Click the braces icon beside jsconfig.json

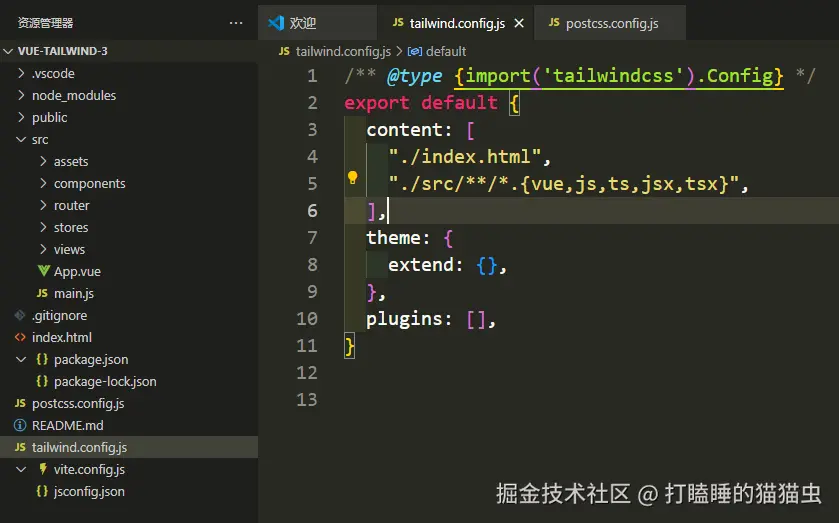tap(42, 491)
